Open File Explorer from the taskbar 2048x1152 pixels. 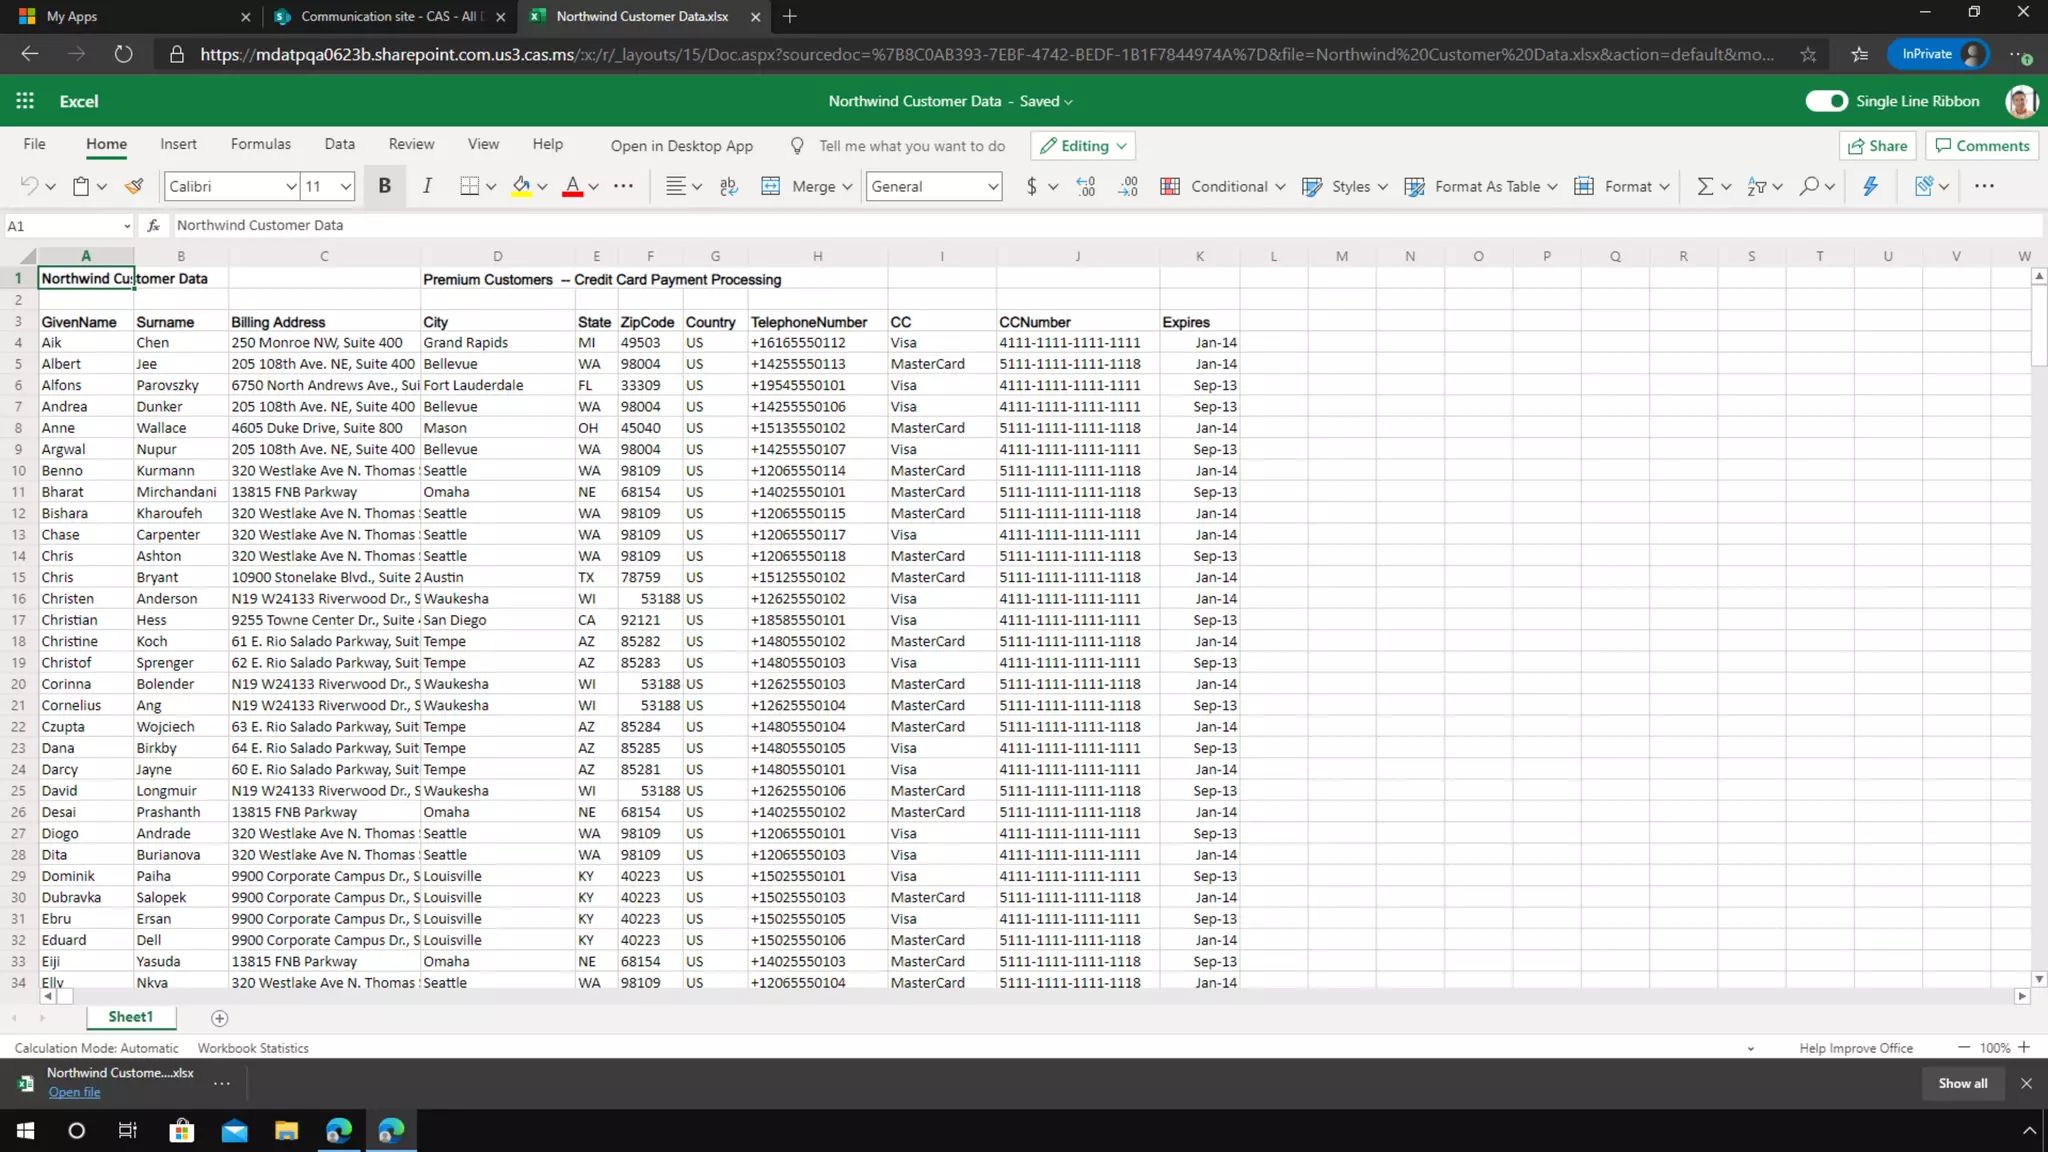(286, 1131)
